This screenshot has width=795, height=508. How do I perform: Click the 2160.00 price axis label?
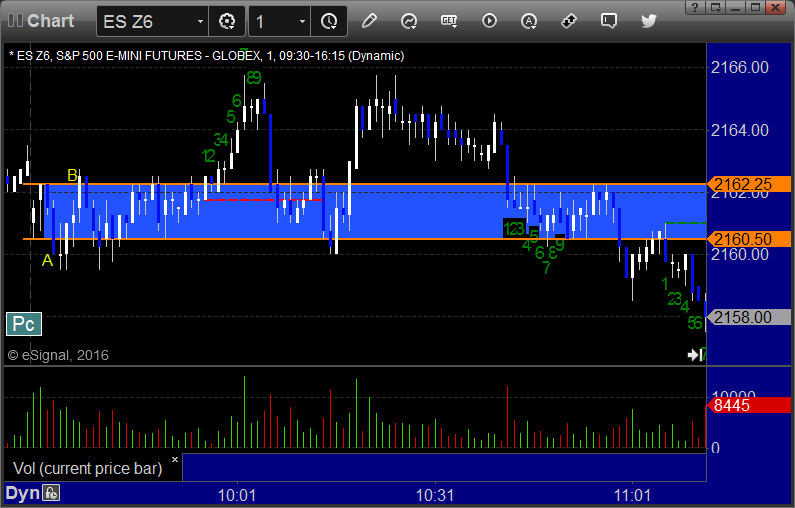click(740, 255)
